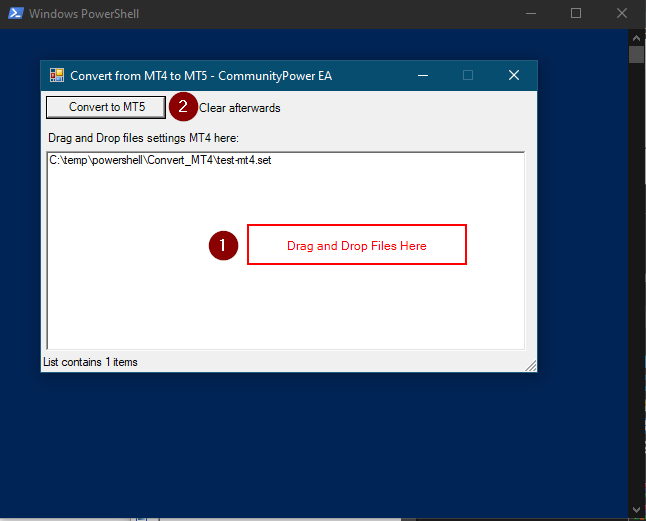This screenshot has width=646, height=521.
Task: Click the PowerShell vertical scrollbar thumb
Action: coord(637,55)
